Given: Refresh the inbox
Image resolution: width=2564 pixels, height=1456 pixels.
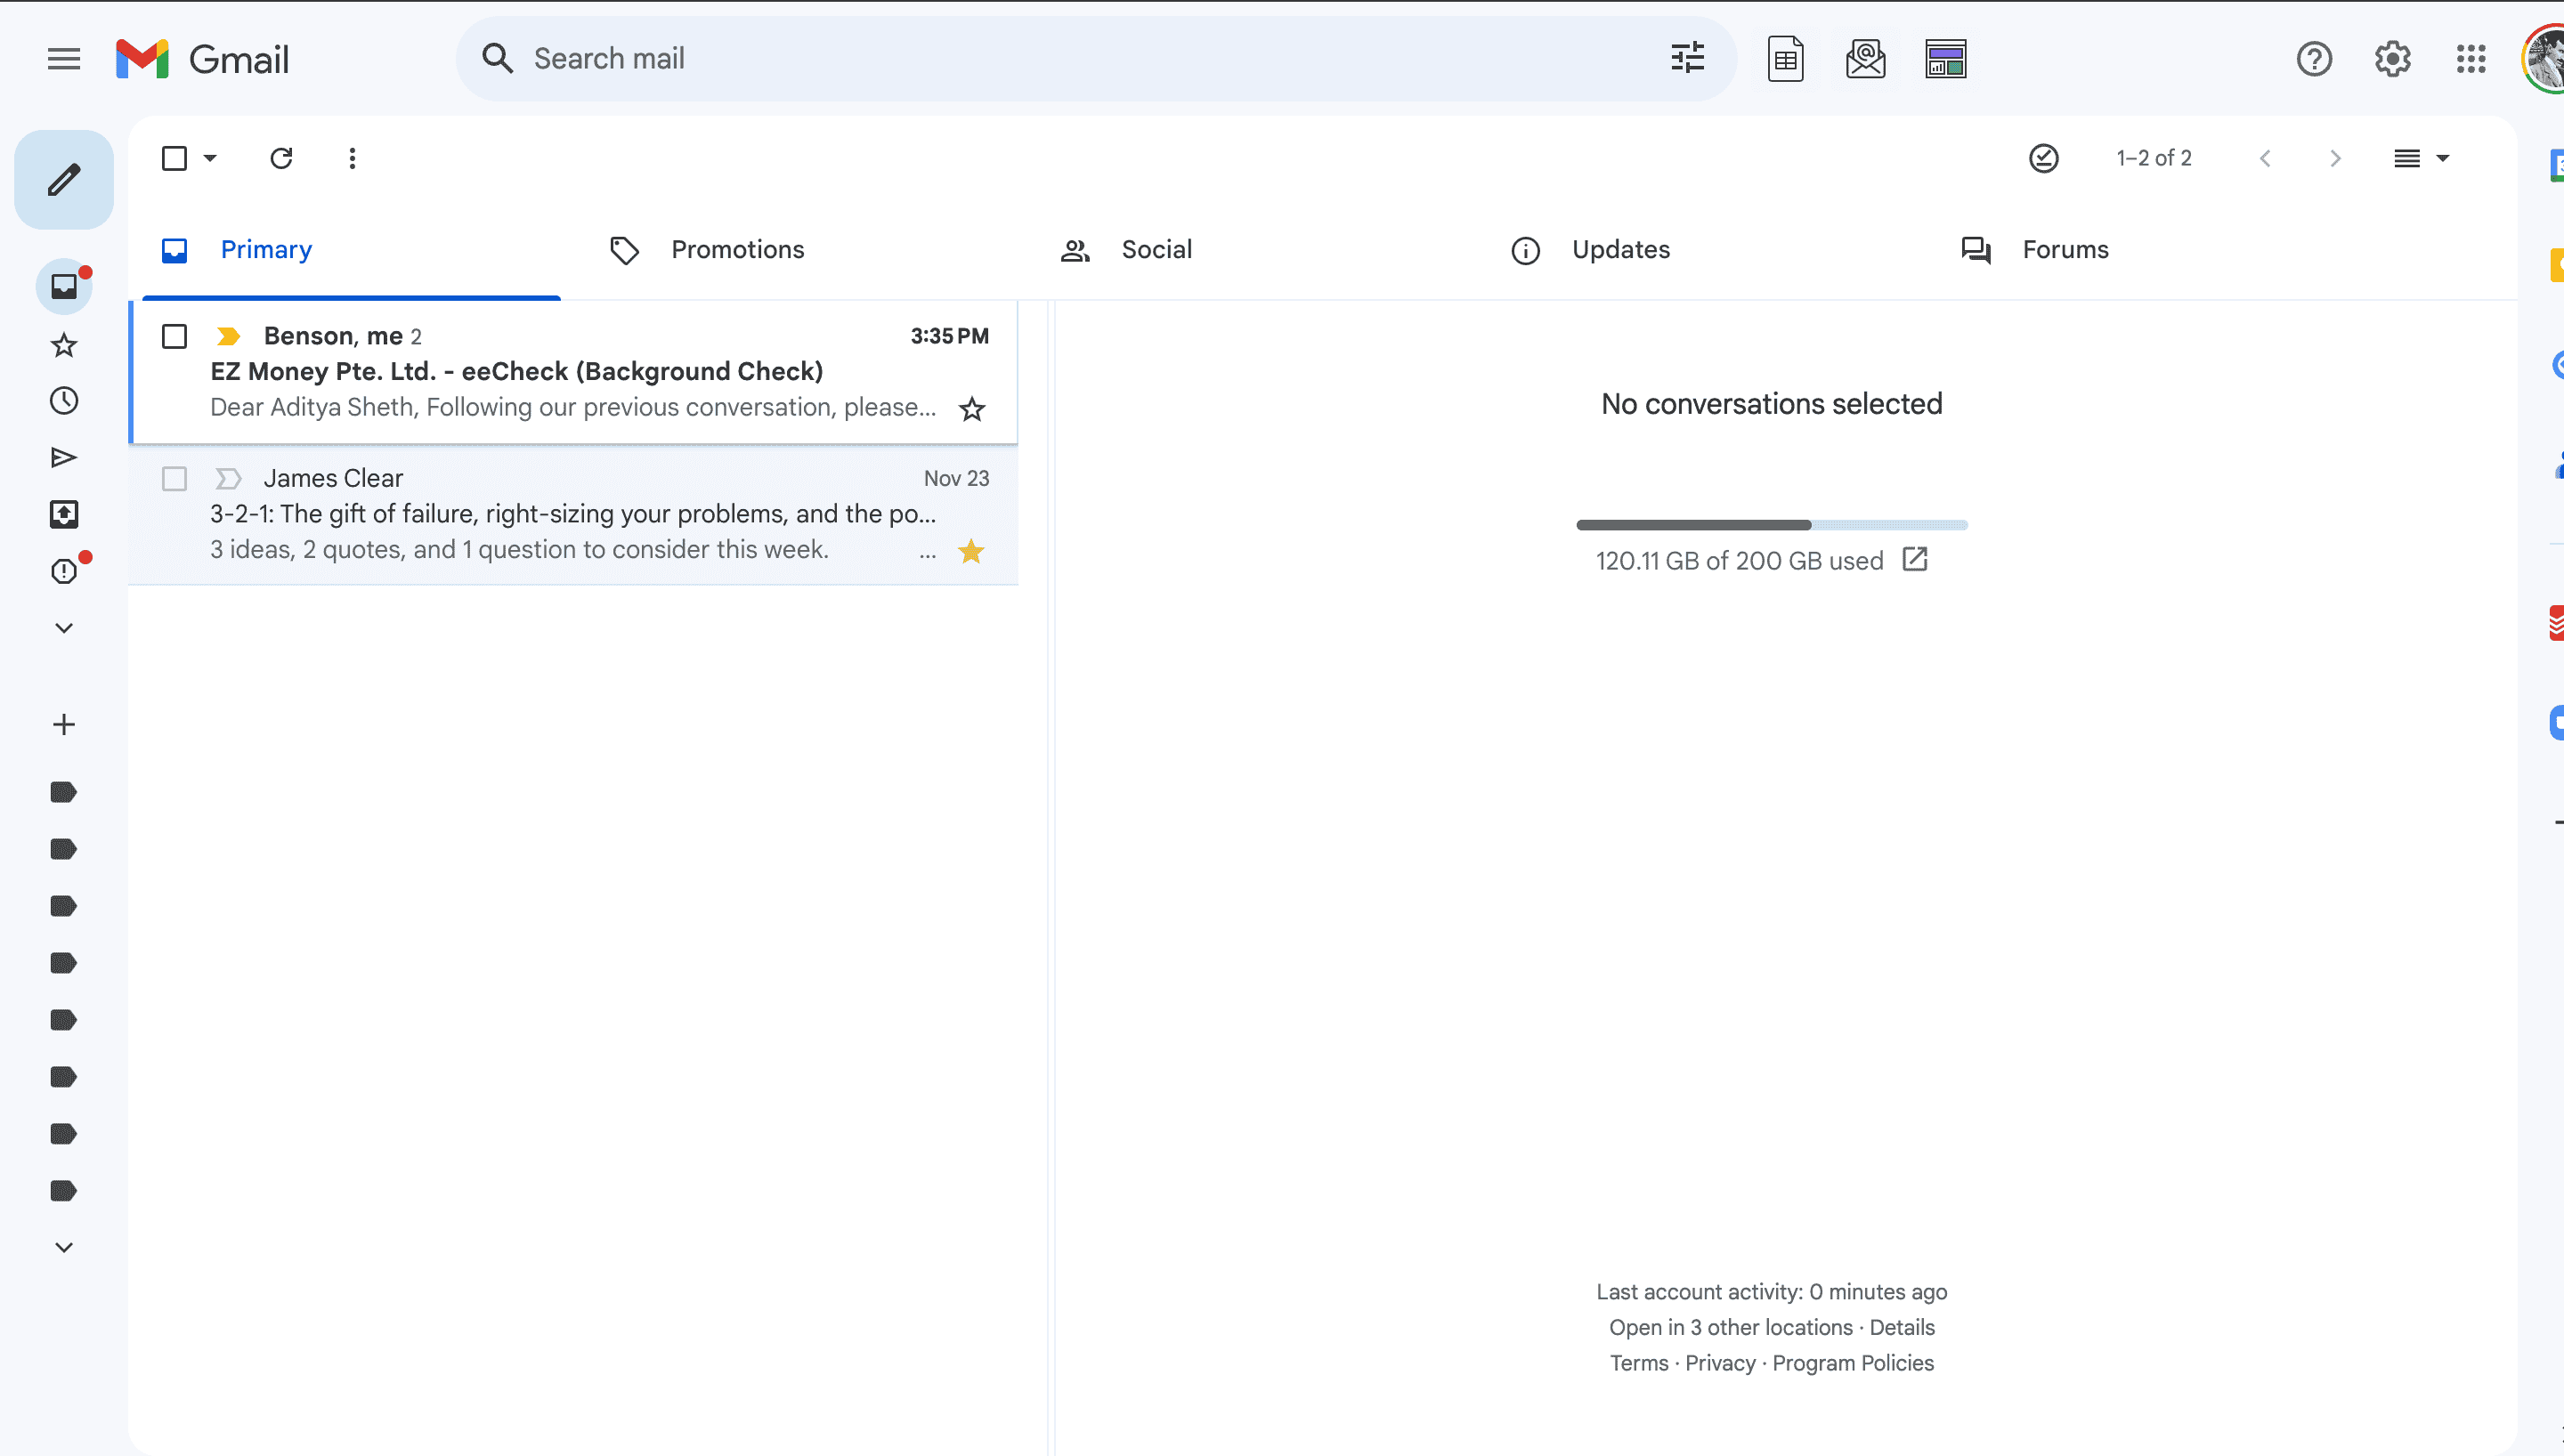Looking at the screenshot, I should (281, 158).
